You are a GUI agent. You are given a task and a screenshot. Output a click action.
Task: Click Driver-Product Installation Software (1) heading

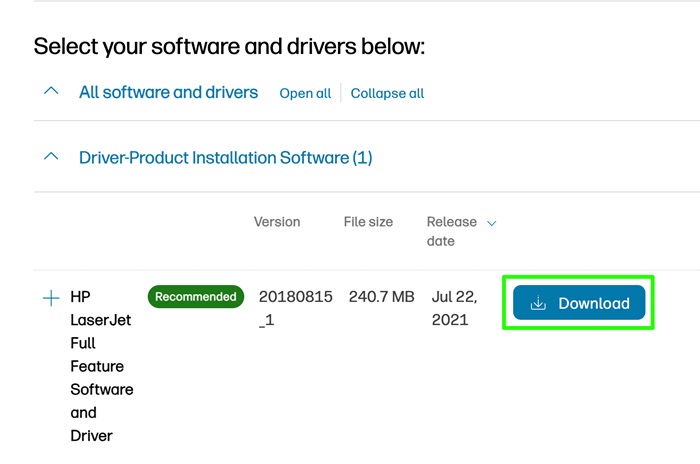[x=225, y=158]
